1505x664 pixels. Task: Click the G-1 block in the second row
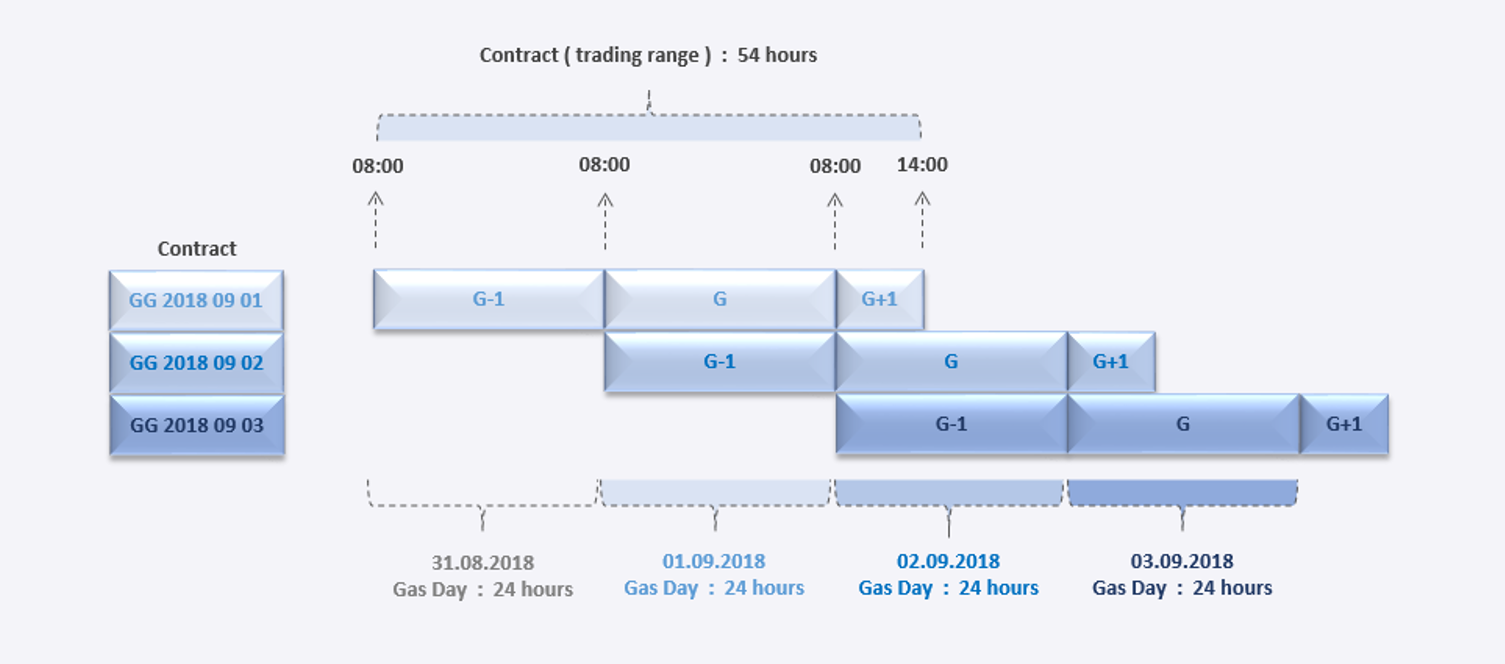(720, 362)
